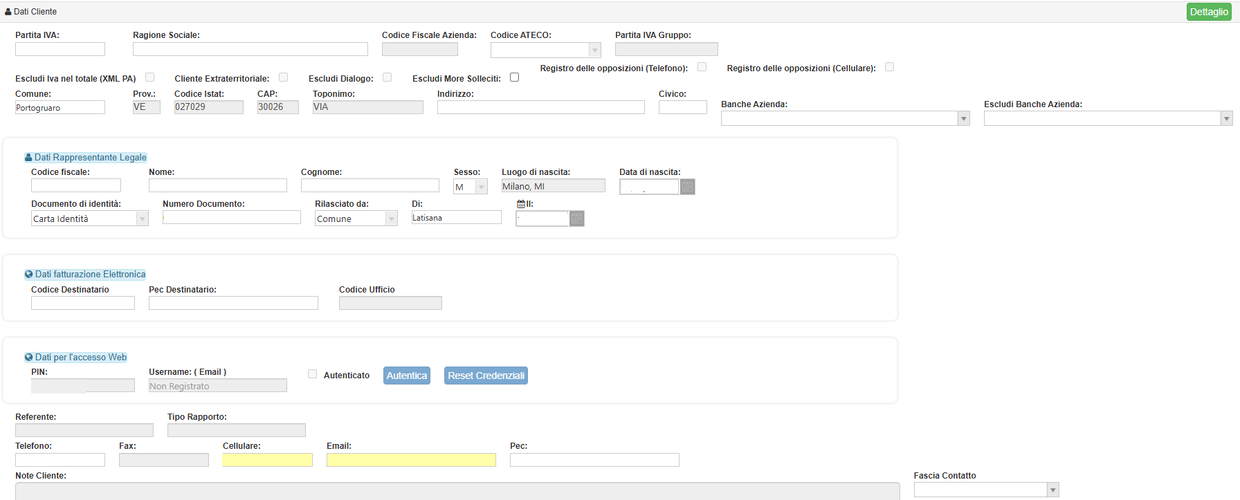
Task: Click the Prov. field showing VE
Action: (146, 107)
